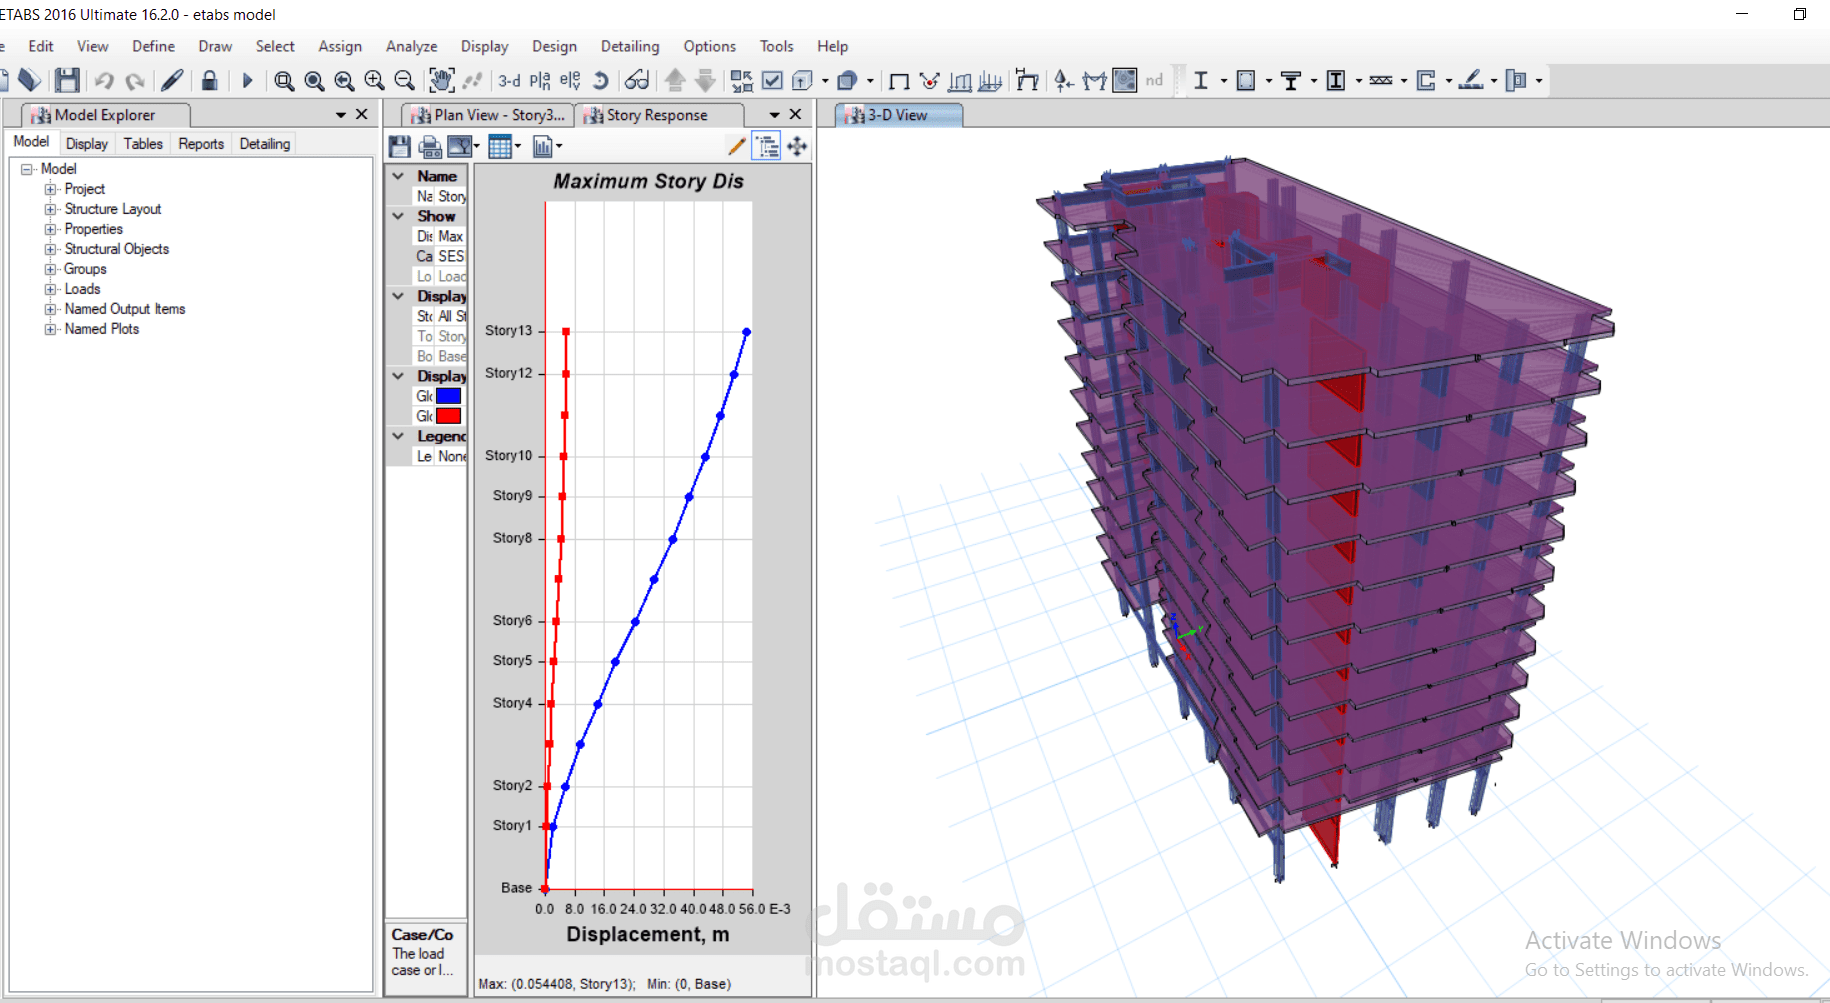Toggle the properties tree panel in Story Response
The height and width of the screenshot is (1003, 1830).
click(767, 147)
